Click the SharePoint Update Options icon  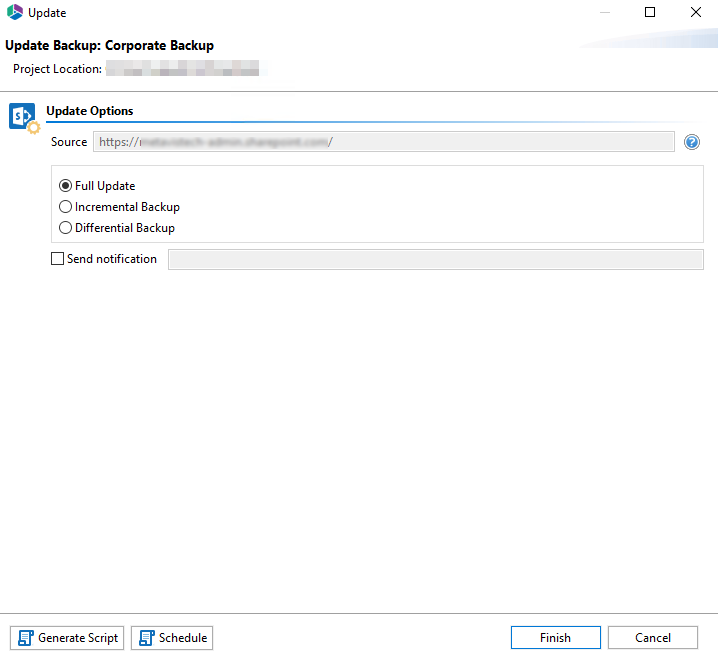point(24,118)
